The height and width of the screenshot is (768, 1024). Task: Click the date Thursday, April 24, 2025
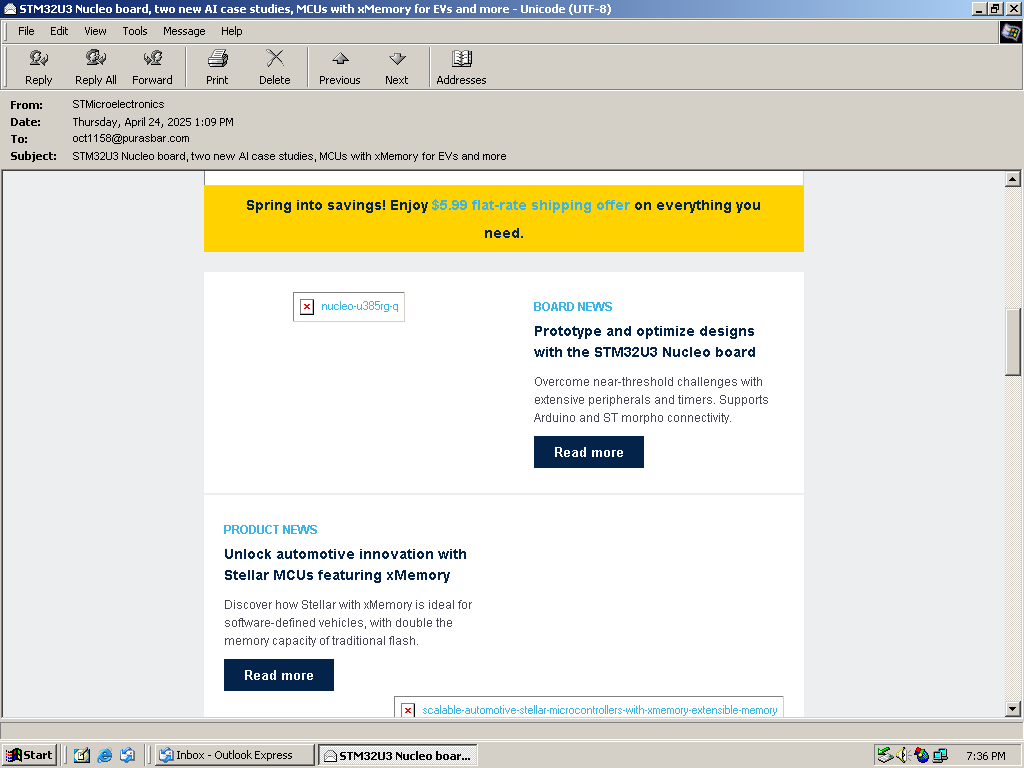(153, 121)
